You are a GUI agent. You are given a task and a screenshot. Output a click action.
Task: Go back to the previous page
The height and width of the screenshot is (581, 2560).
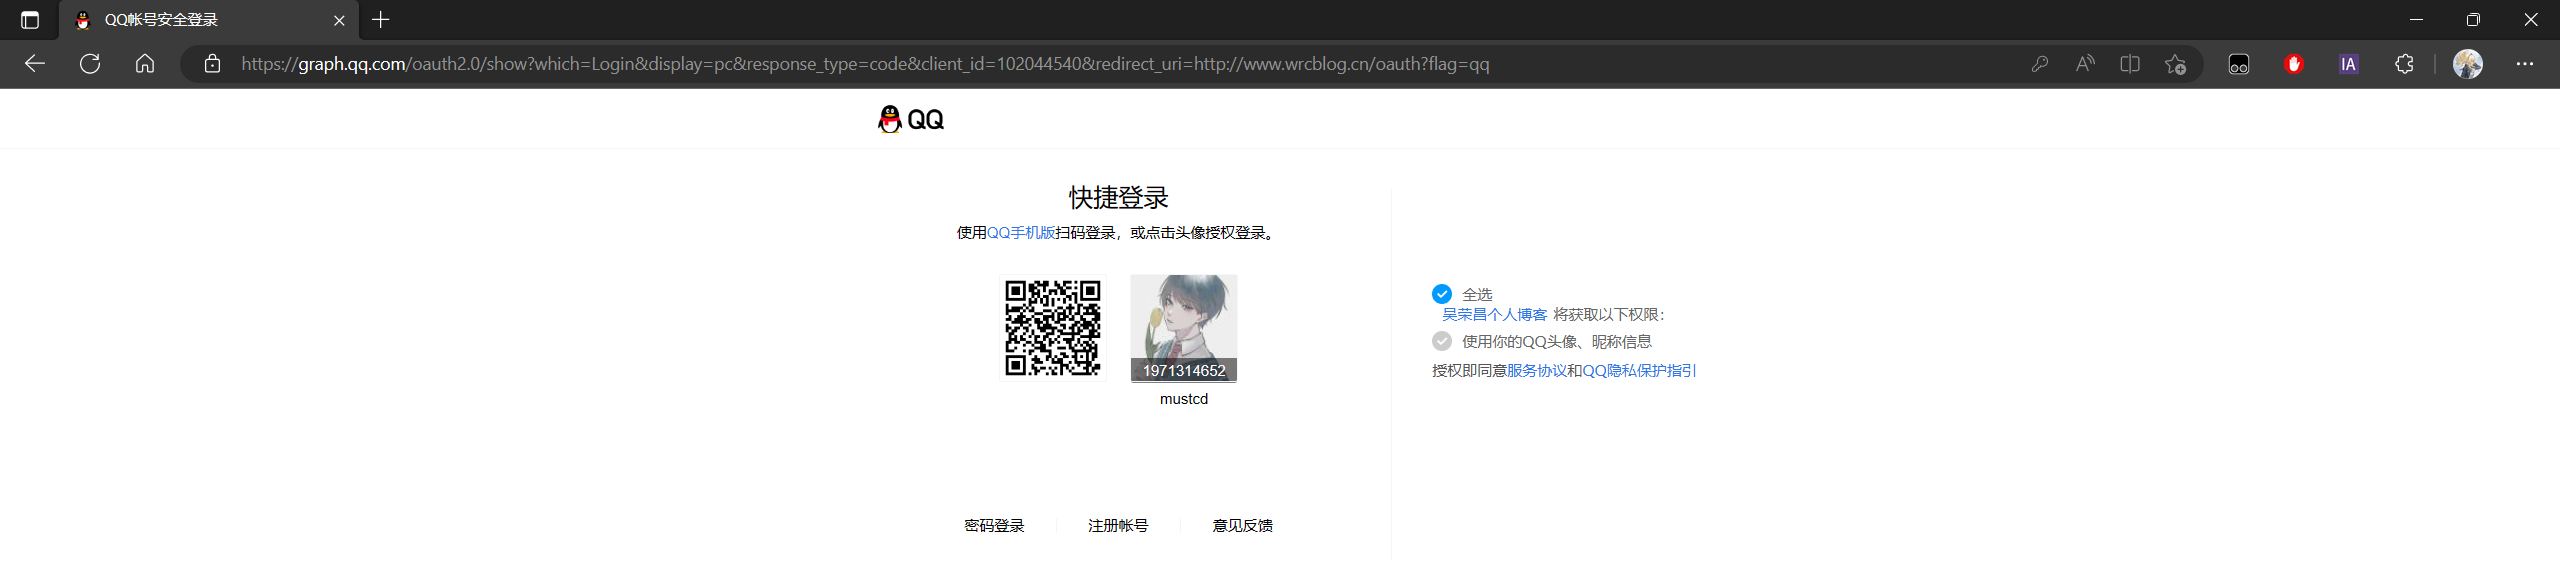35,64
